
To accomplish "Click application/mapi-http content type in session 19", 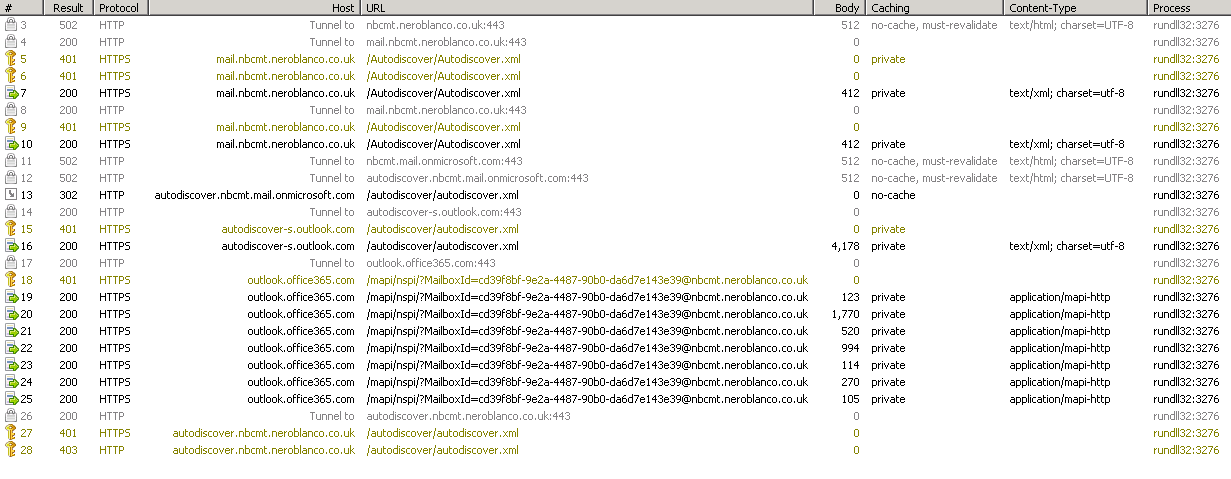I will click(x=1059, y=297).
